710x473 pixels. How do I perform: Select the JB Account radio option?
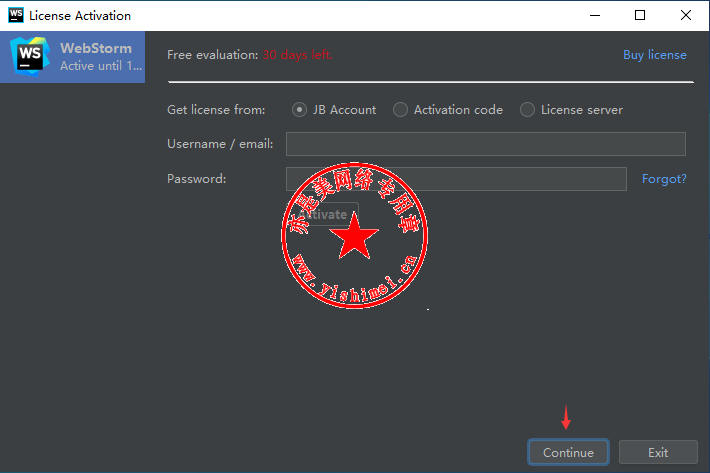(x=299, y=110)
